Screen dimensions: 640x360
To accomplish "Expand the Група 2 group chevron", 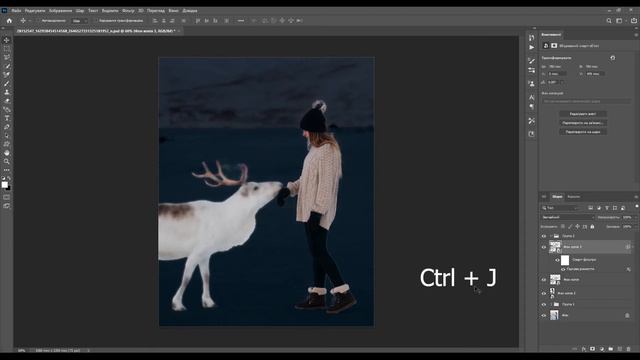I will coord(551,236).
